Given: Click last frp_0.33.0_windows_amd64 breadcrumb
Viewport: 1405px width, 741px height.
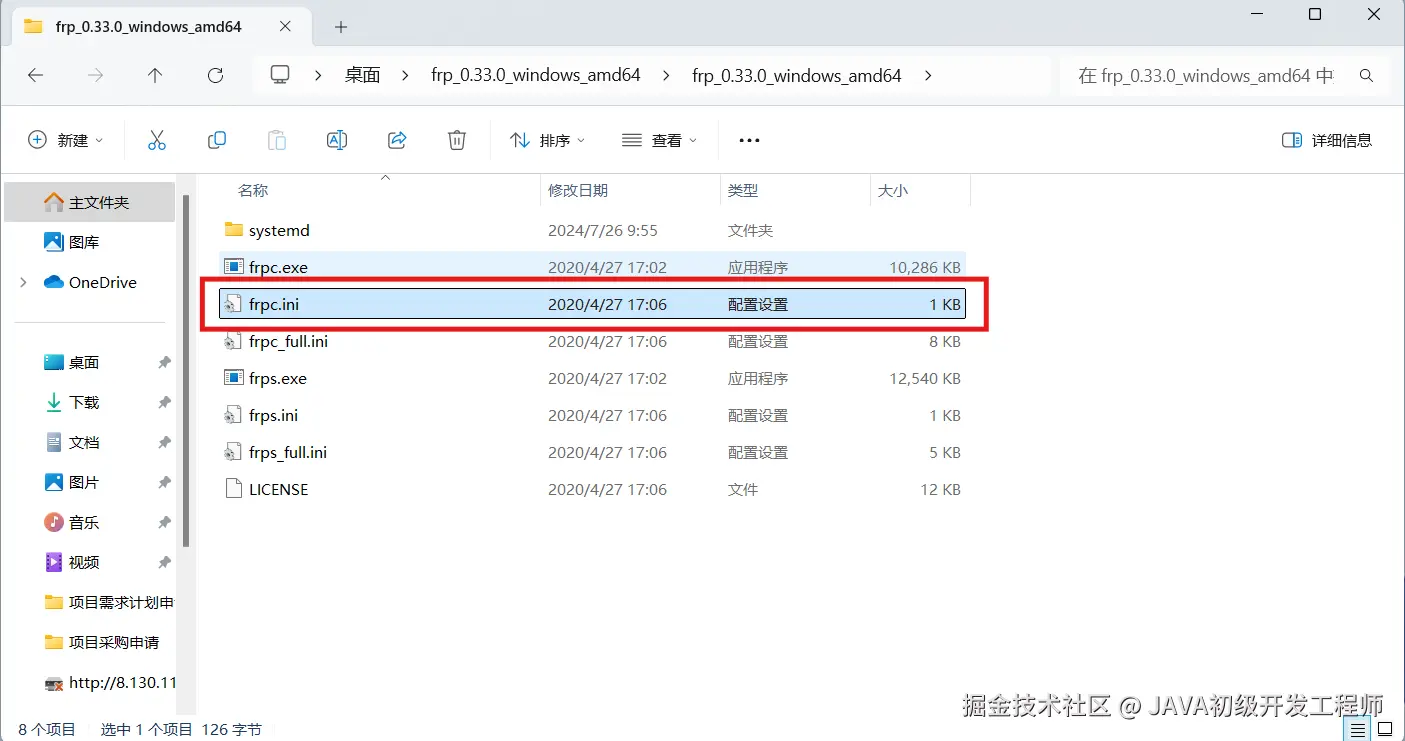Looking at the screenshot, I should click(797, 75).
